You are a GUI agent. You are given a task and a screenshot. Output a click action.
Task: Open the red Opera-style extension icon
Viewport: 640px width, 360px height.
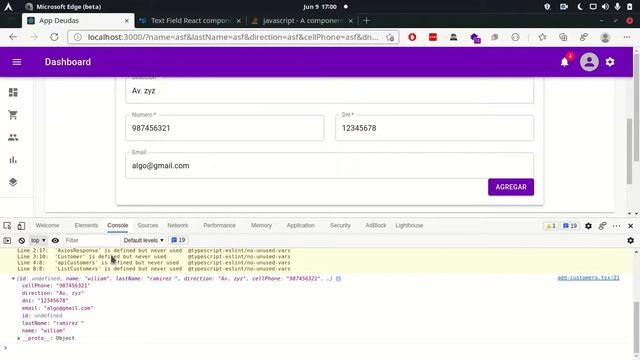coord(412,37)
